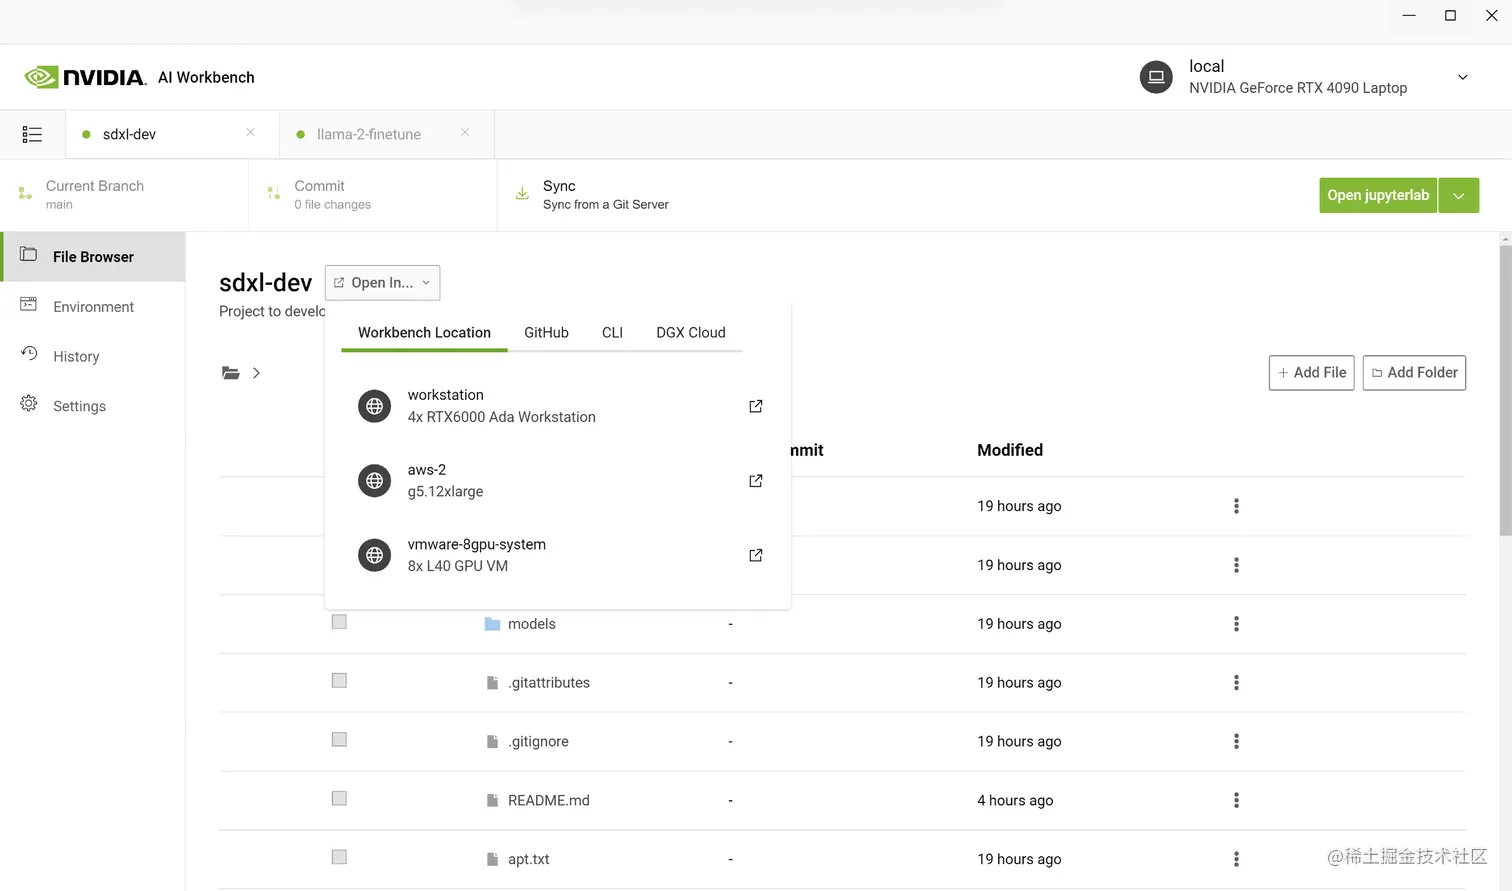The width and height of the screenshot is (1512, 891).
Task: Check the models folder checkbox
Action: coord(339,622)
